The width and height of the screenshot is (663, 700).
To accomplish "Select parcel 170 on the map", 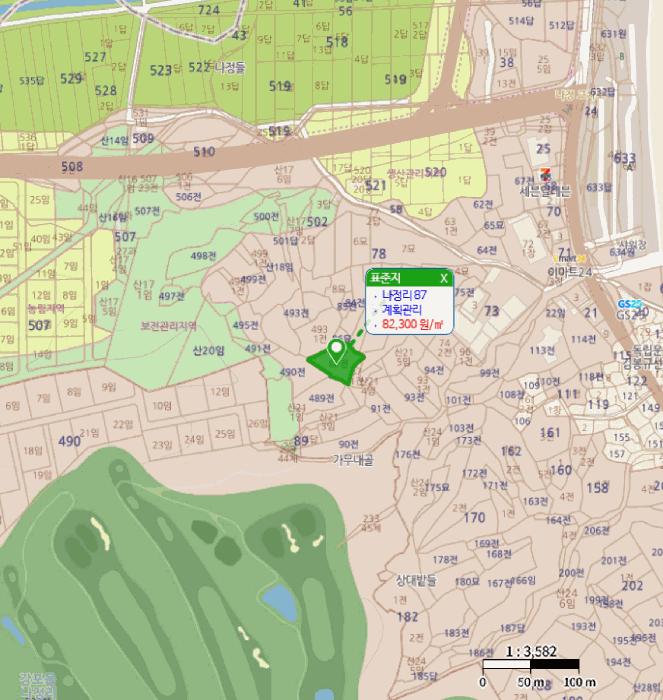I will click(475, 518).
